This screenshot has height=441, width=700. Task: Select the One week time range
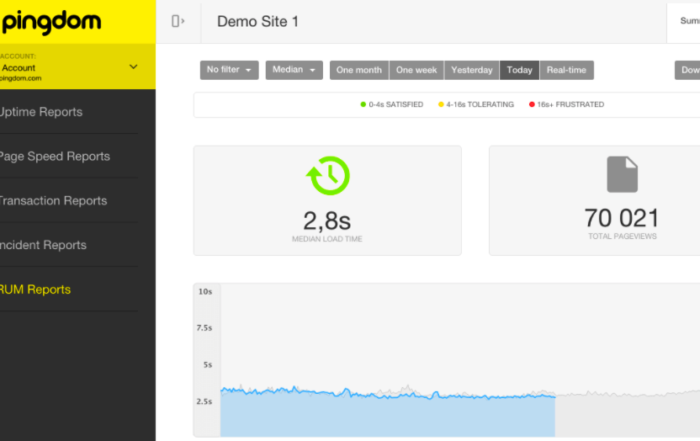(417, 70)
